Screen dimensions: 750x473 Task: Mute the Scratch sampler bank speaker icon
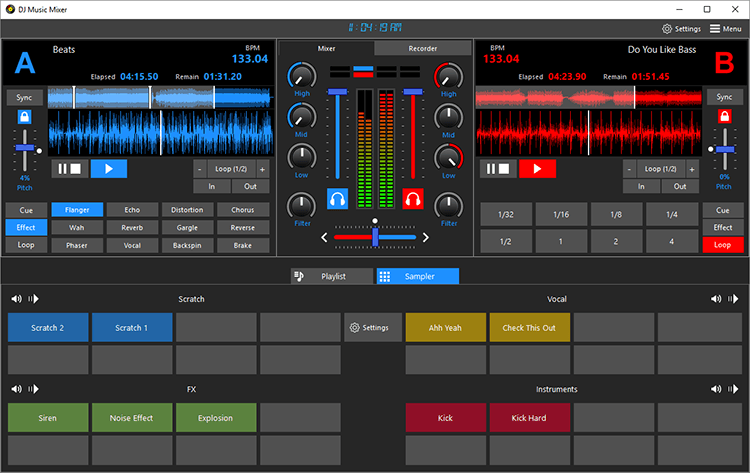point(17,299)
